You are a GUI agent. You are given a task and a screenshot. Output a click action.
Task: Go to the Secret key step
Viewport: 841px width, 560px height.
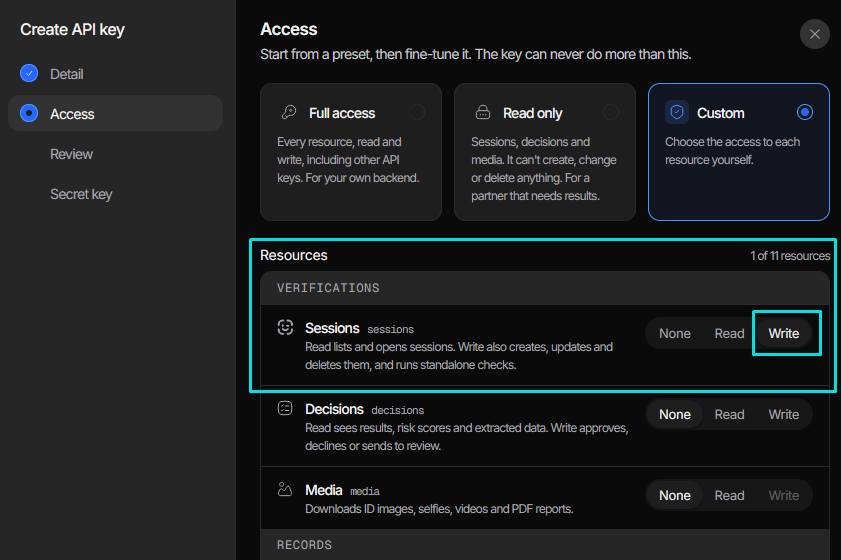click(115, 194)
